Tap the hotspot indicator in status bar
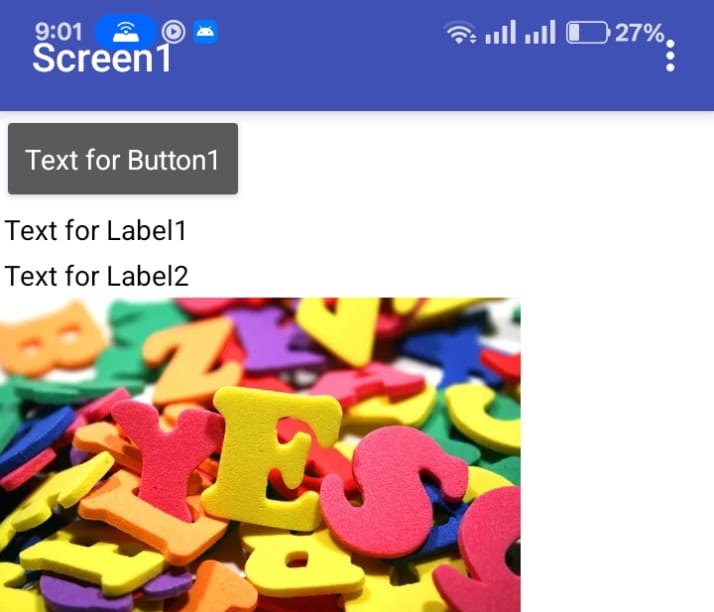714x612 pixels. click(126, 32)
